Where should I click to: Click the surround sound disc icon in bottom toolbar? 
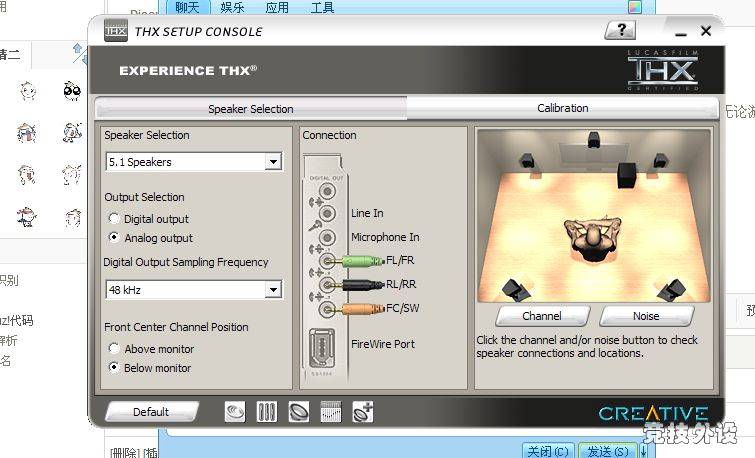pos(235,412)
